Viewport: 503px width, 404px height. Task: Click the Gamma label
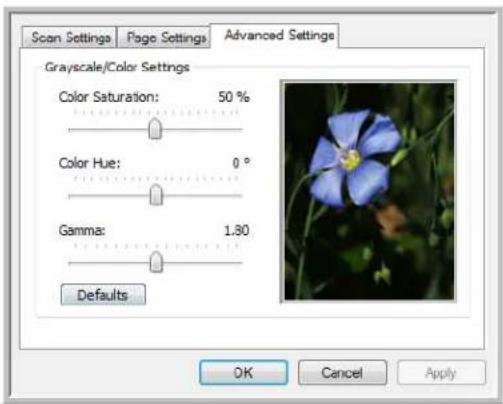click(82, 230)
